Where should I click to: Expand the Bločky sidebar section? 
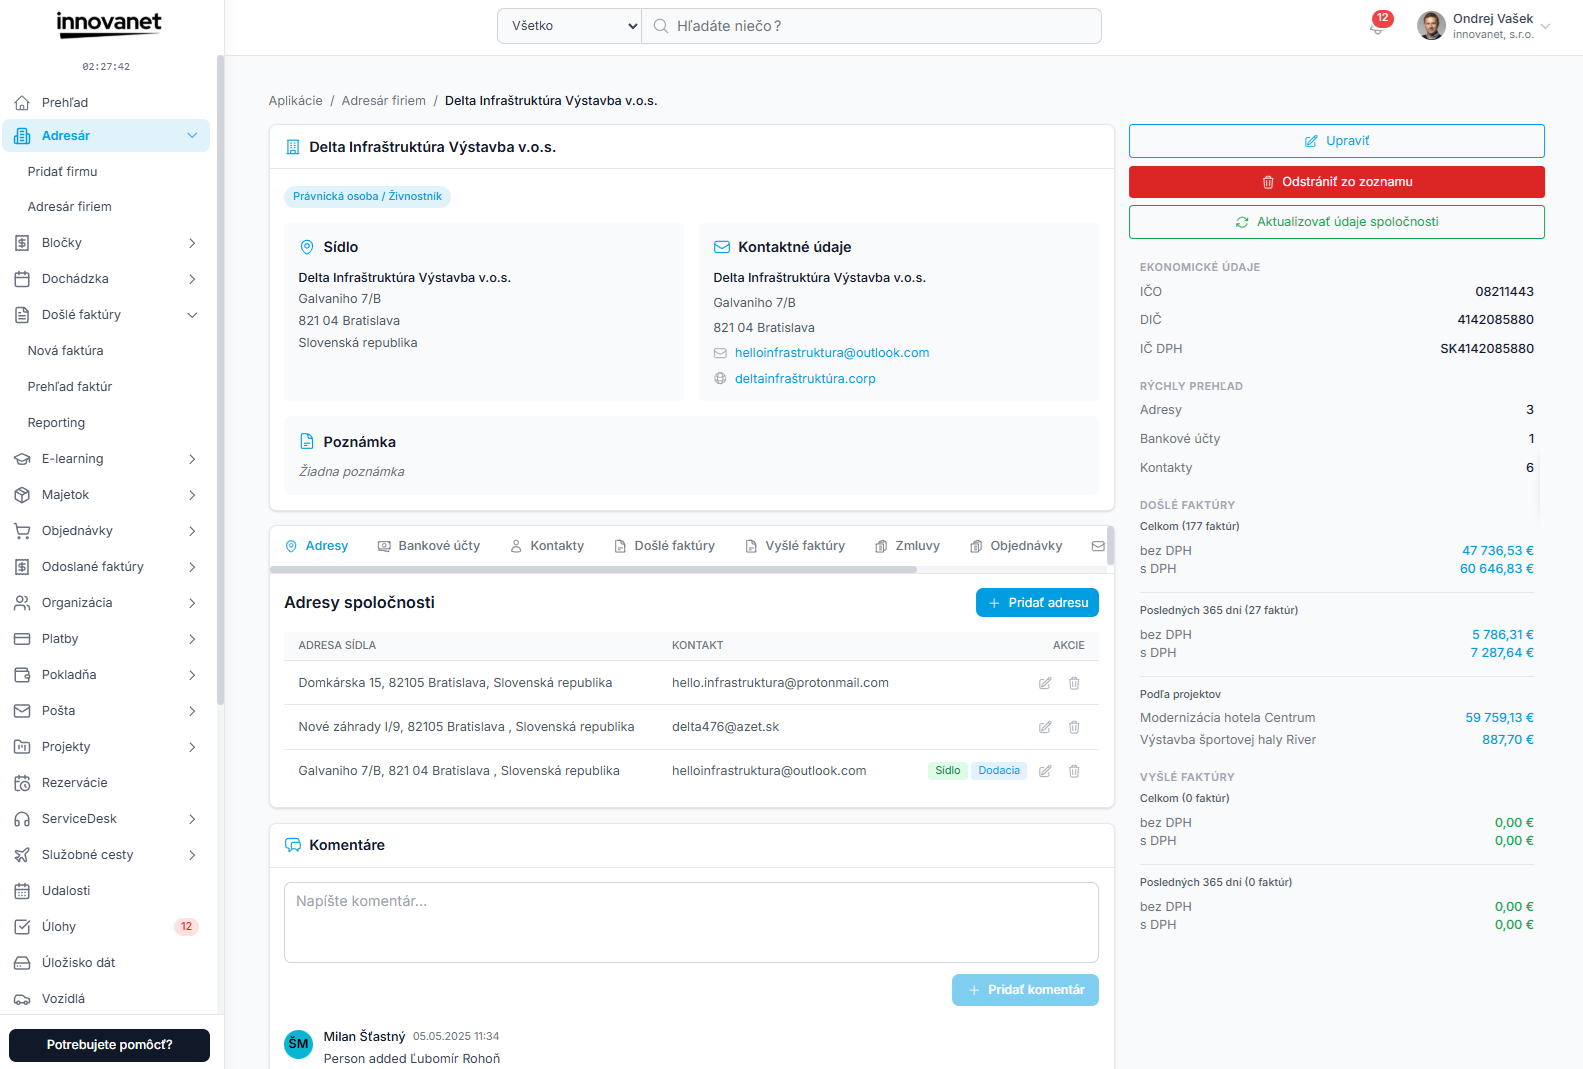192,243
